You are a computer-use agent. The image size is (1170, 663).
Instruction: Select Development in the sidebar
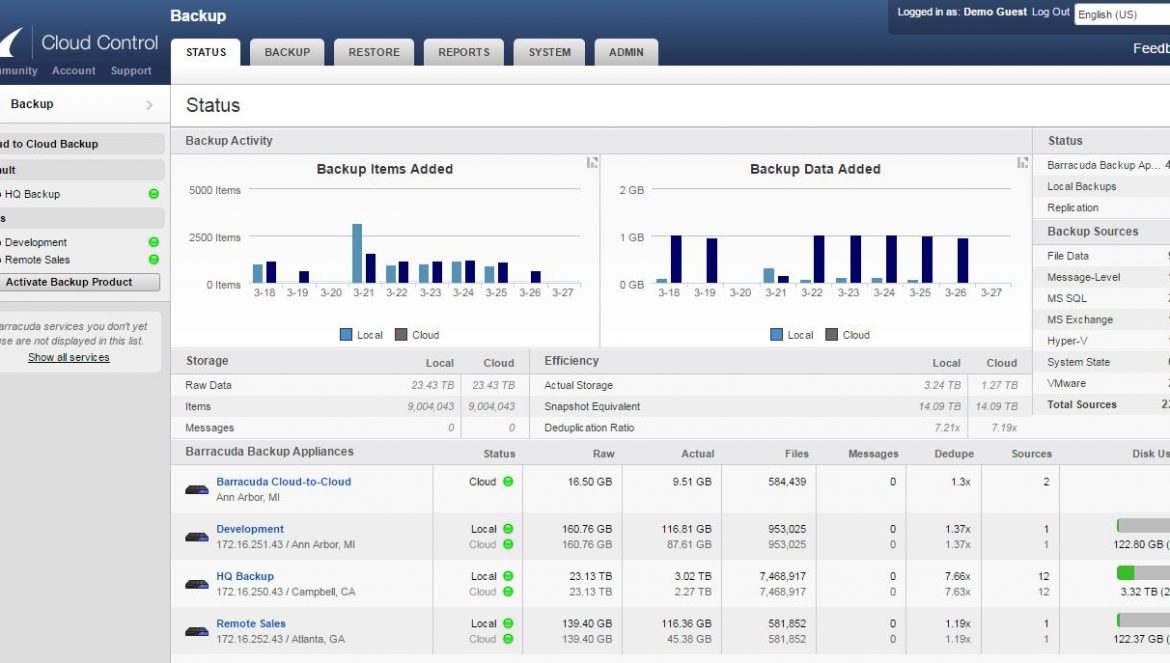click(36, 242)
